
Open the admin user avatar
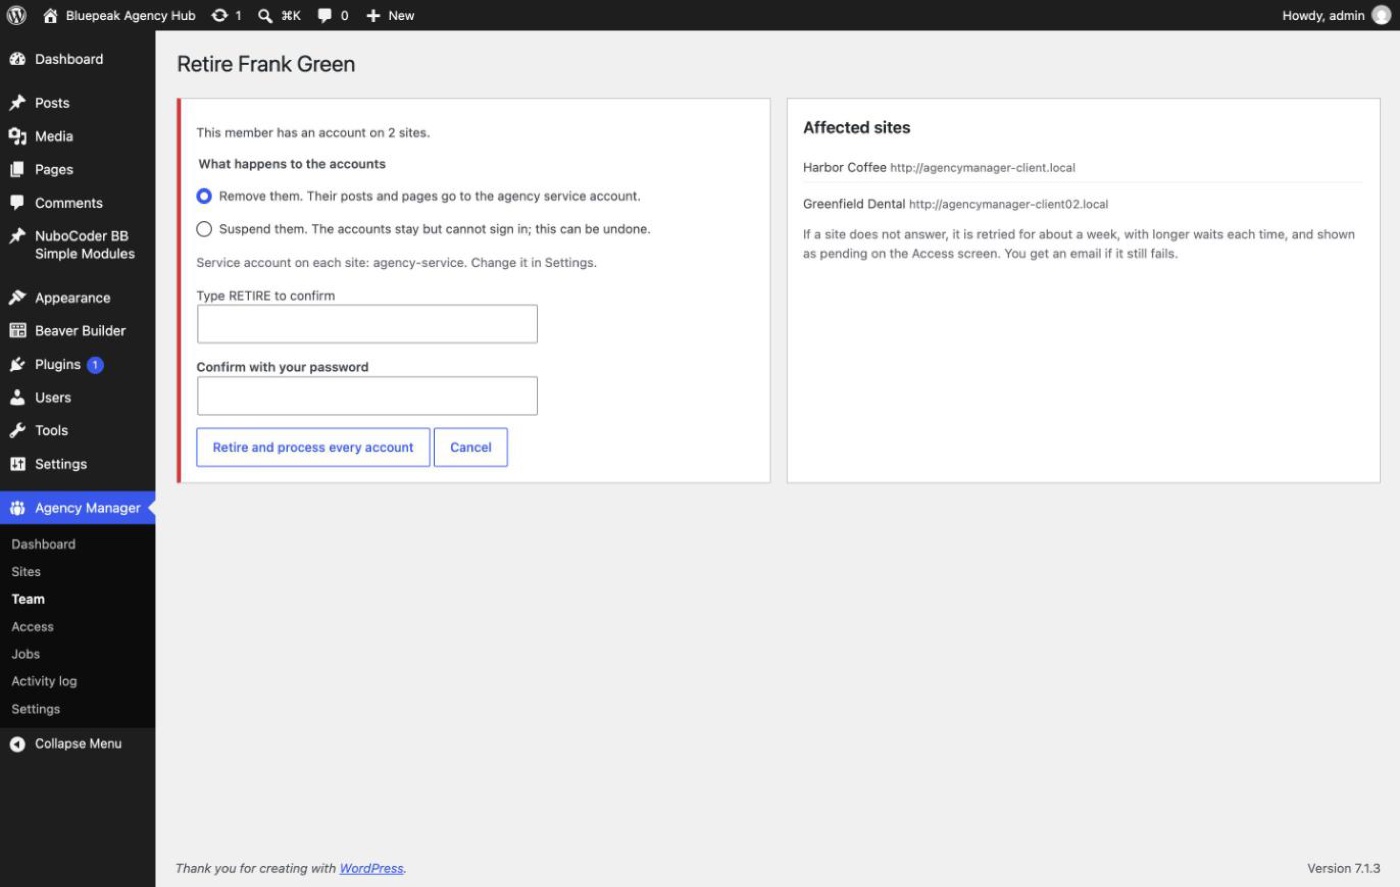coord(1381,15)
